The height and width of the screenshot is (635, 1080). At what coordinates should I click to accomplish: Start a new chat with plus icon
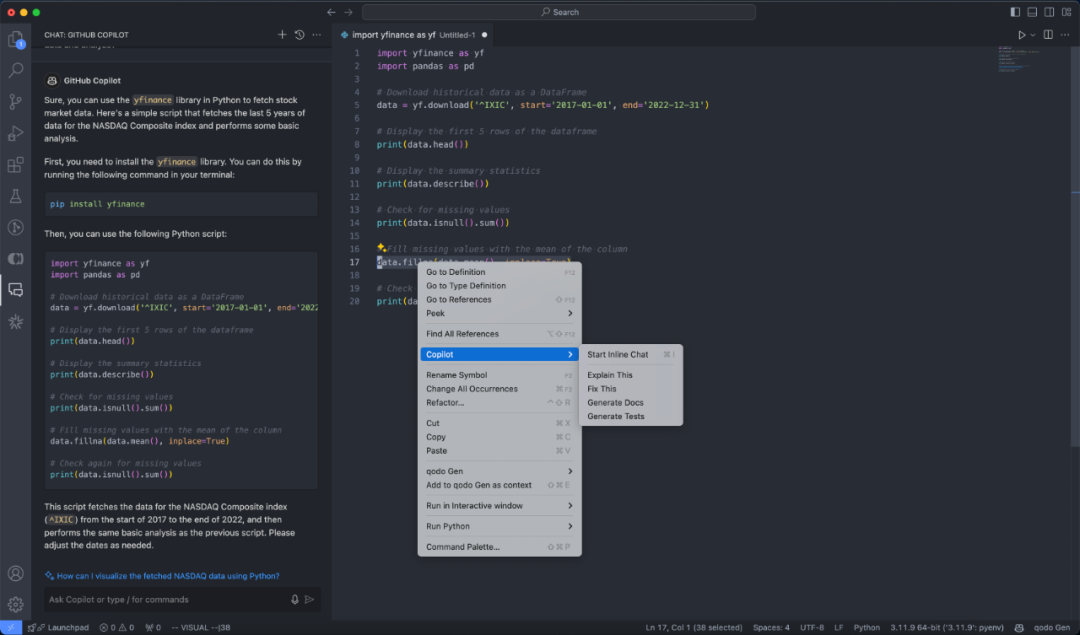click(282, 34)
